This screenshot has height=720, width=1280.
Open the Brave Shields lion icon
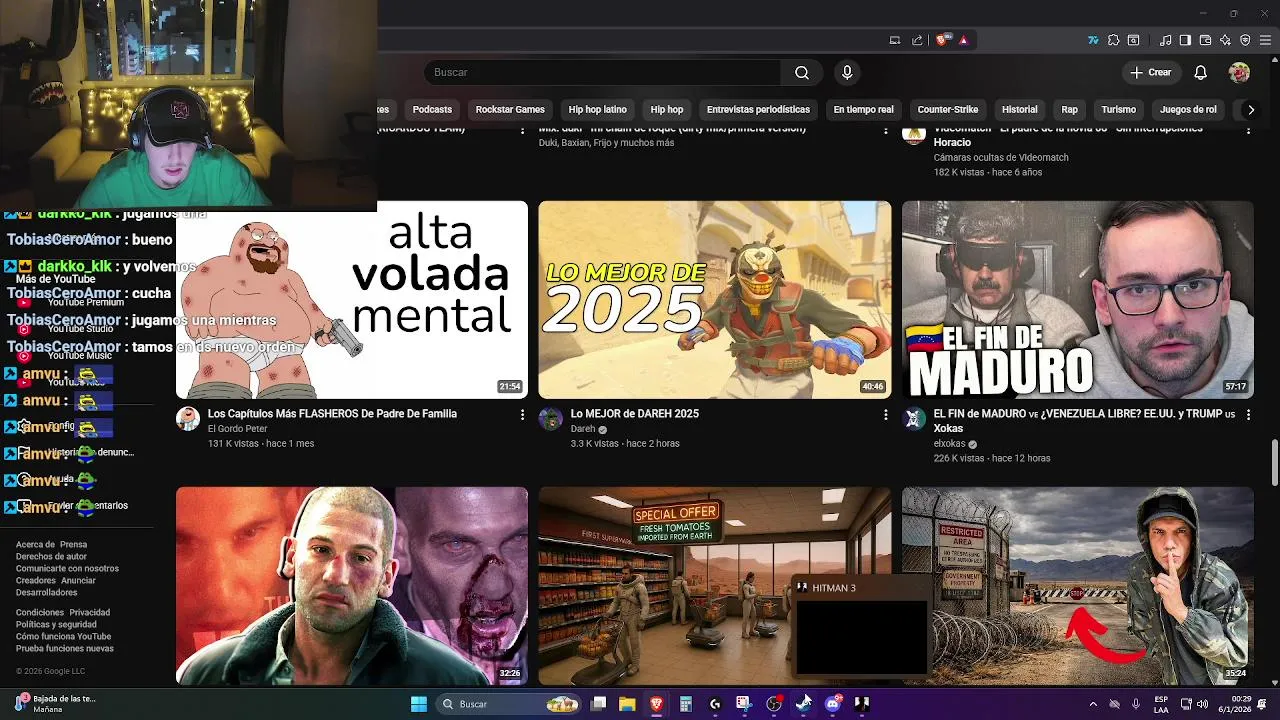(x=941, y=40)
